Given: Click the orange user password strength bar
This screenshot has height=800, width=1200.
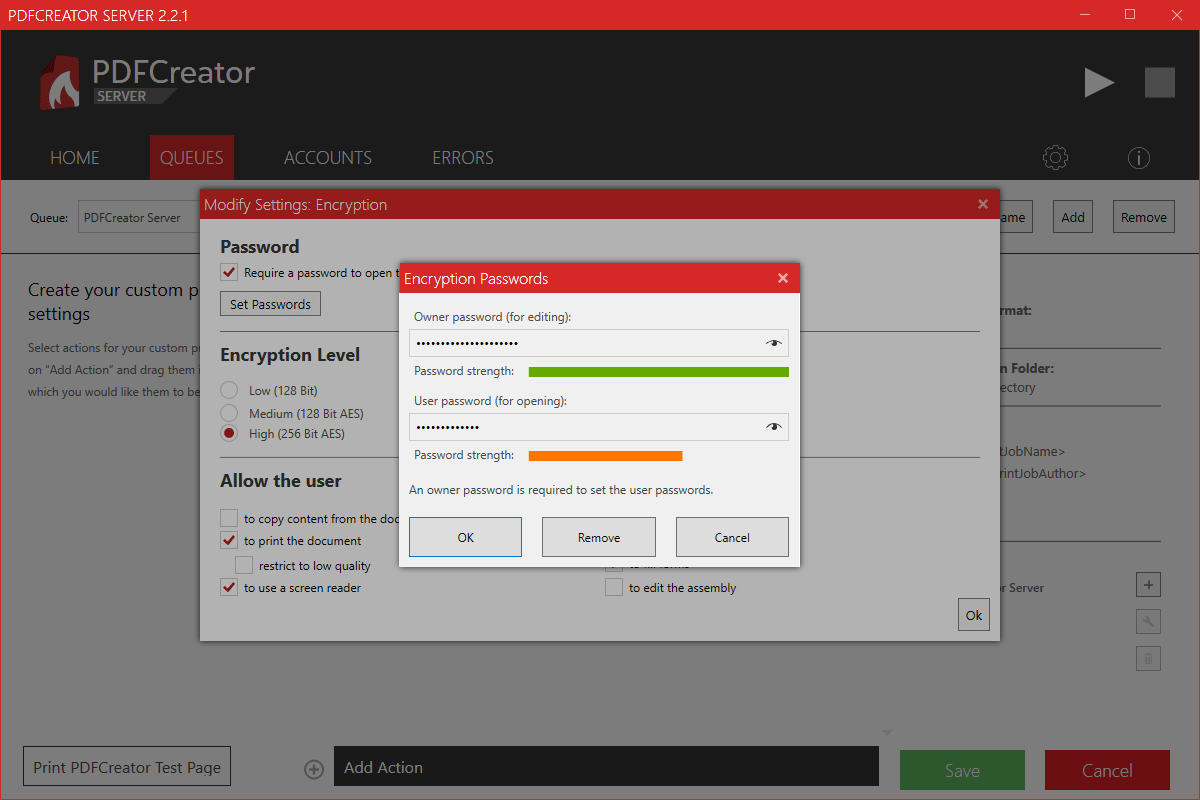Looking at the screenshot, I should pos(605,456).
